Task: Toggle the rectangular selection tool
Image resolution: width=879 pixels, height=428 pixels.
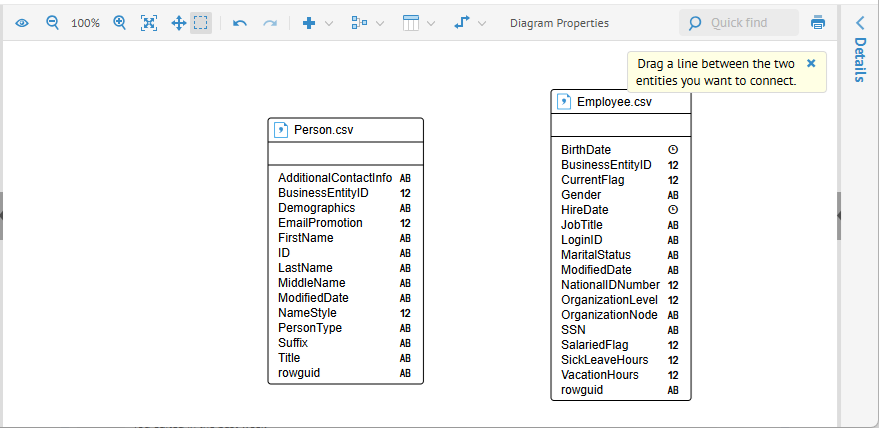Action: click(201, 23)
